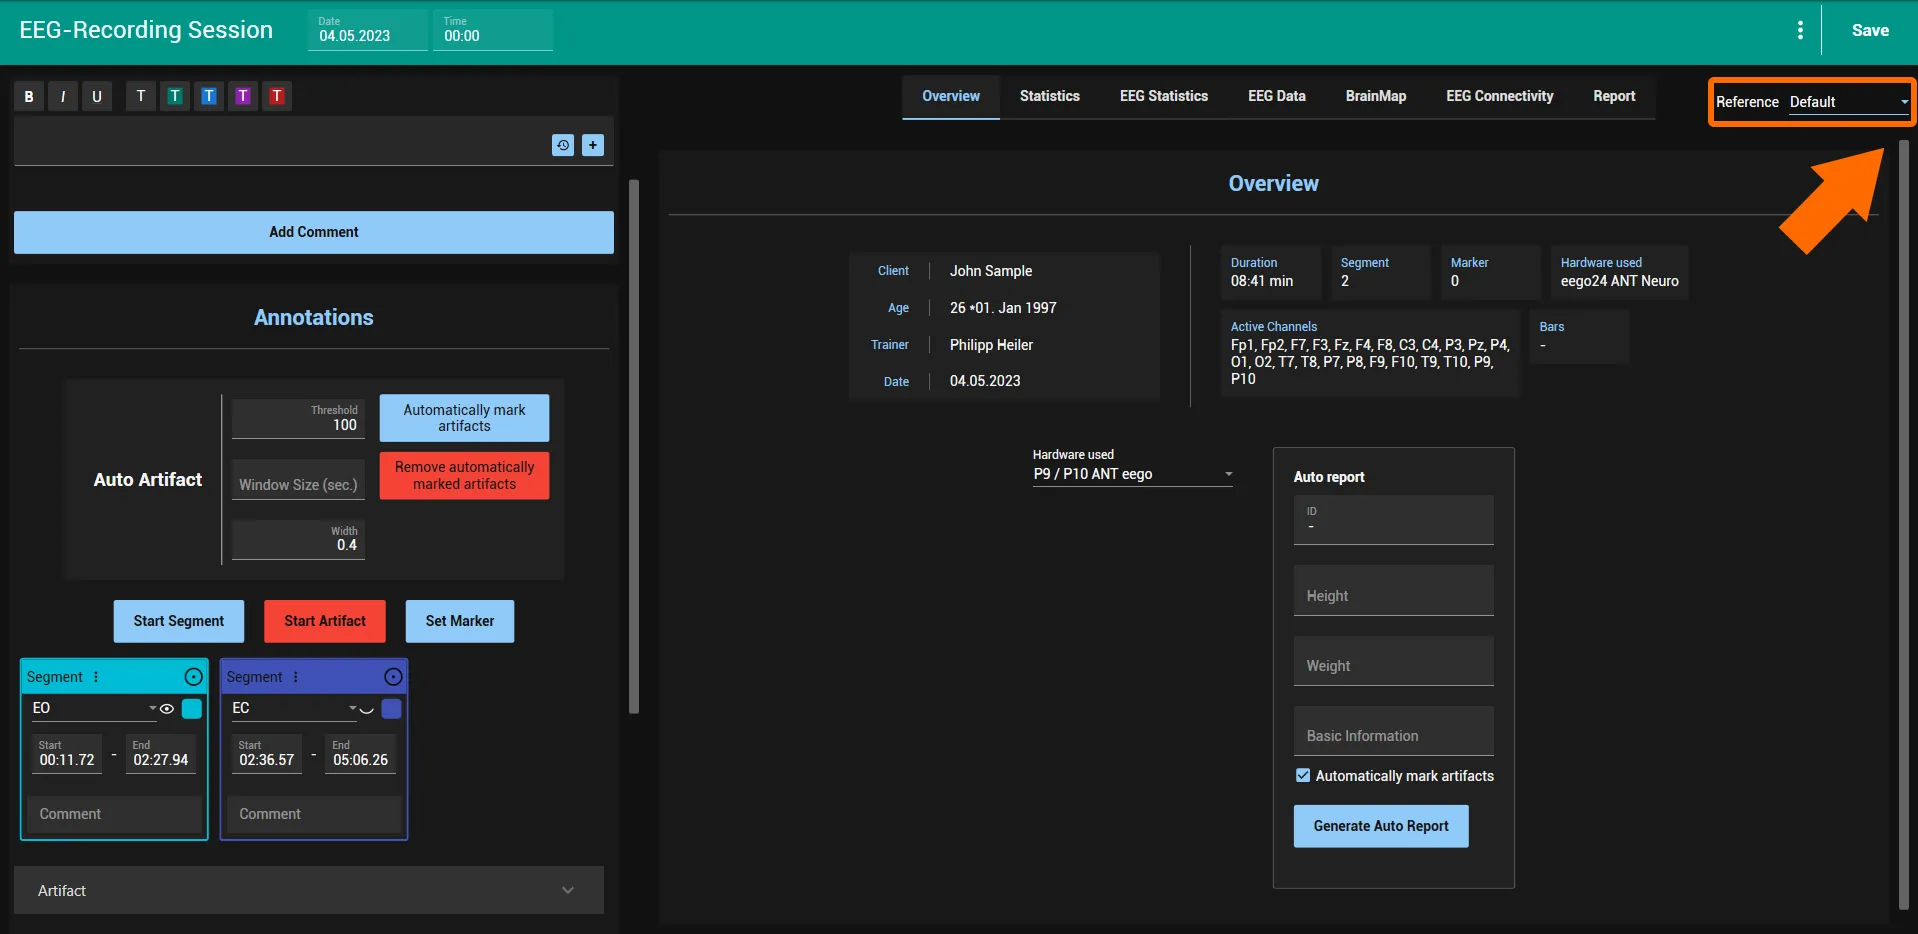1918x934 pixels.
Task: Open the EO segment type dropdown
Action: 95,708
